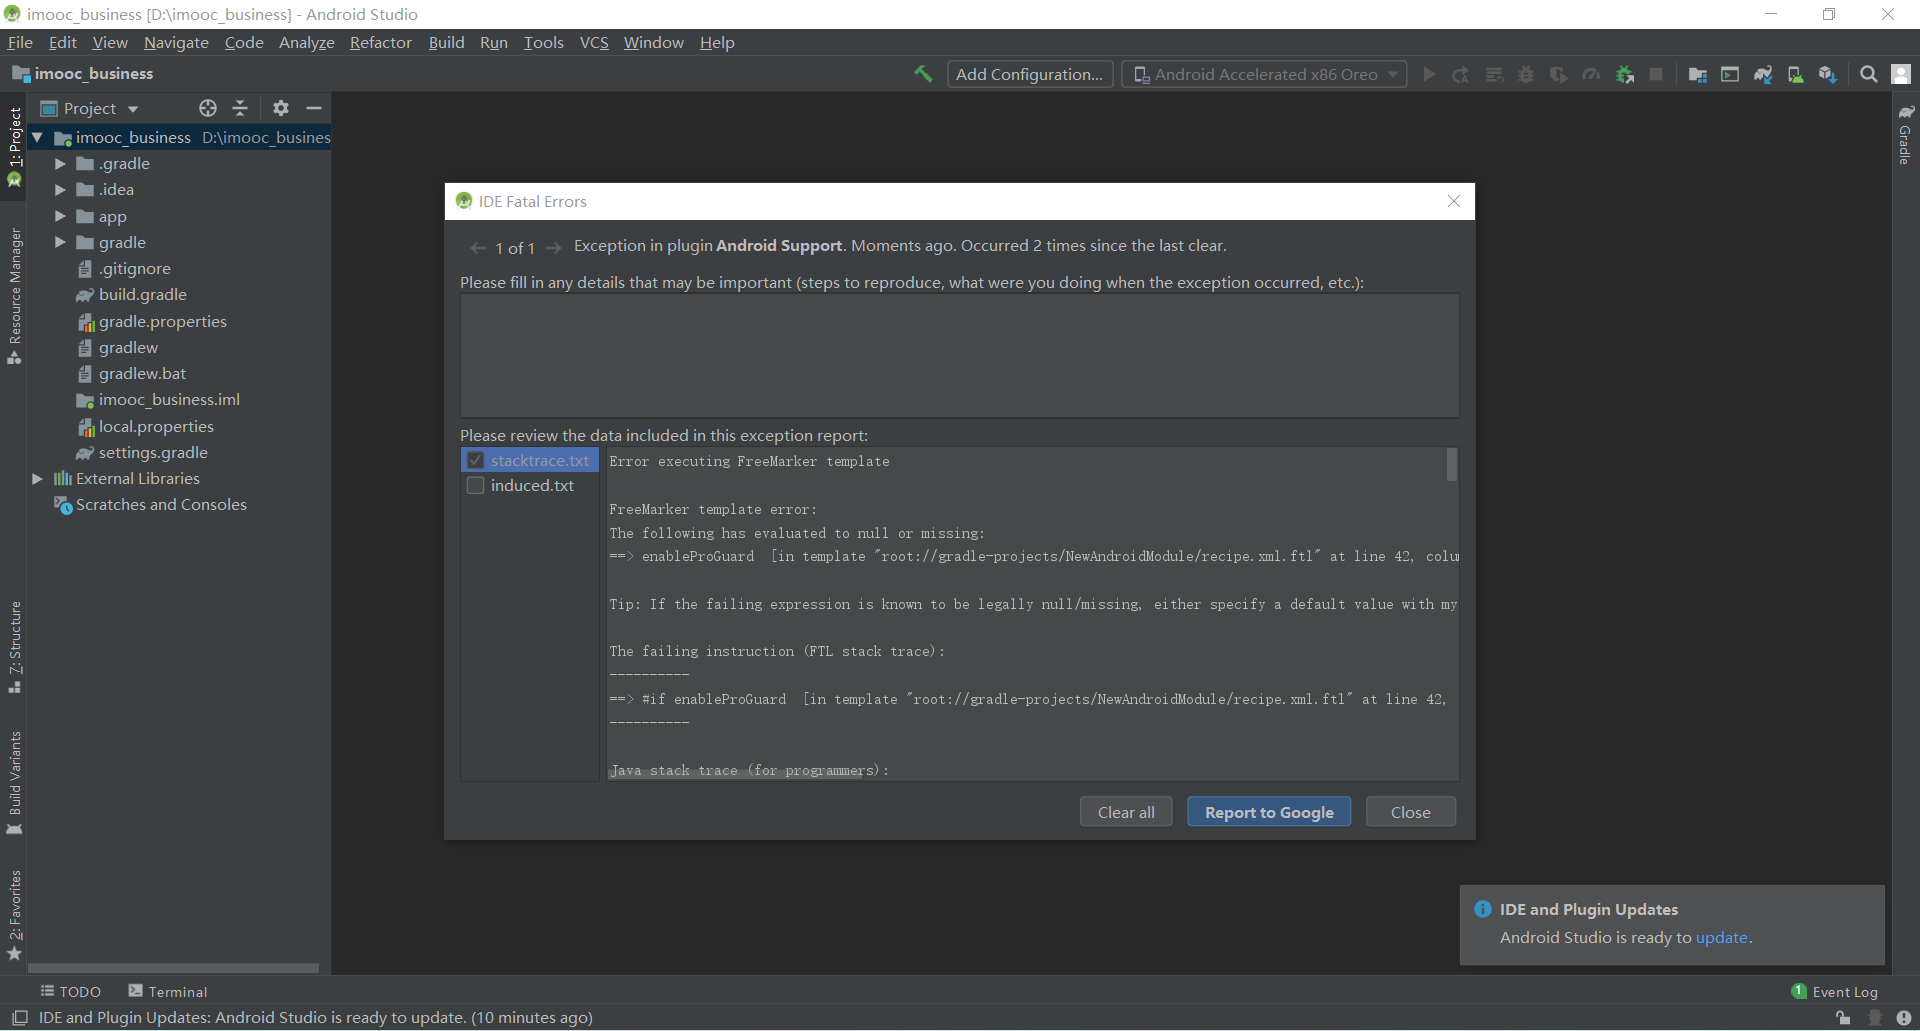Viewport: 1920px width, 1031px height.
Task: Click the Debug app bug icon
Action: [1526, 74]
